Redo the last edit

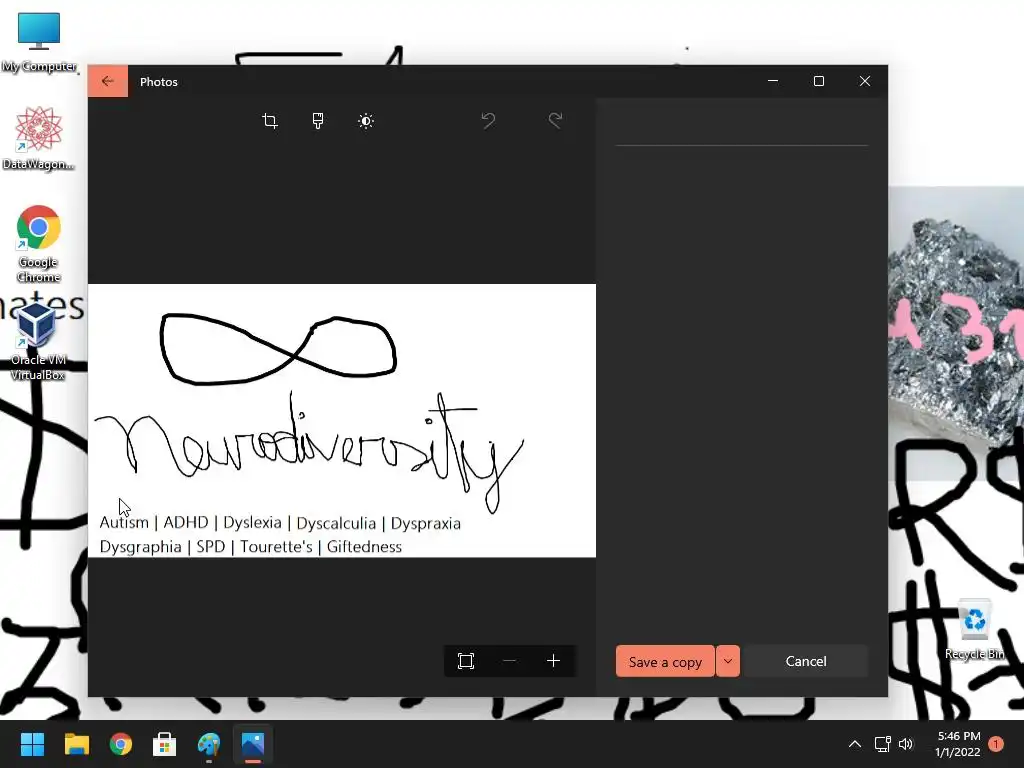[x=555, y=121]
